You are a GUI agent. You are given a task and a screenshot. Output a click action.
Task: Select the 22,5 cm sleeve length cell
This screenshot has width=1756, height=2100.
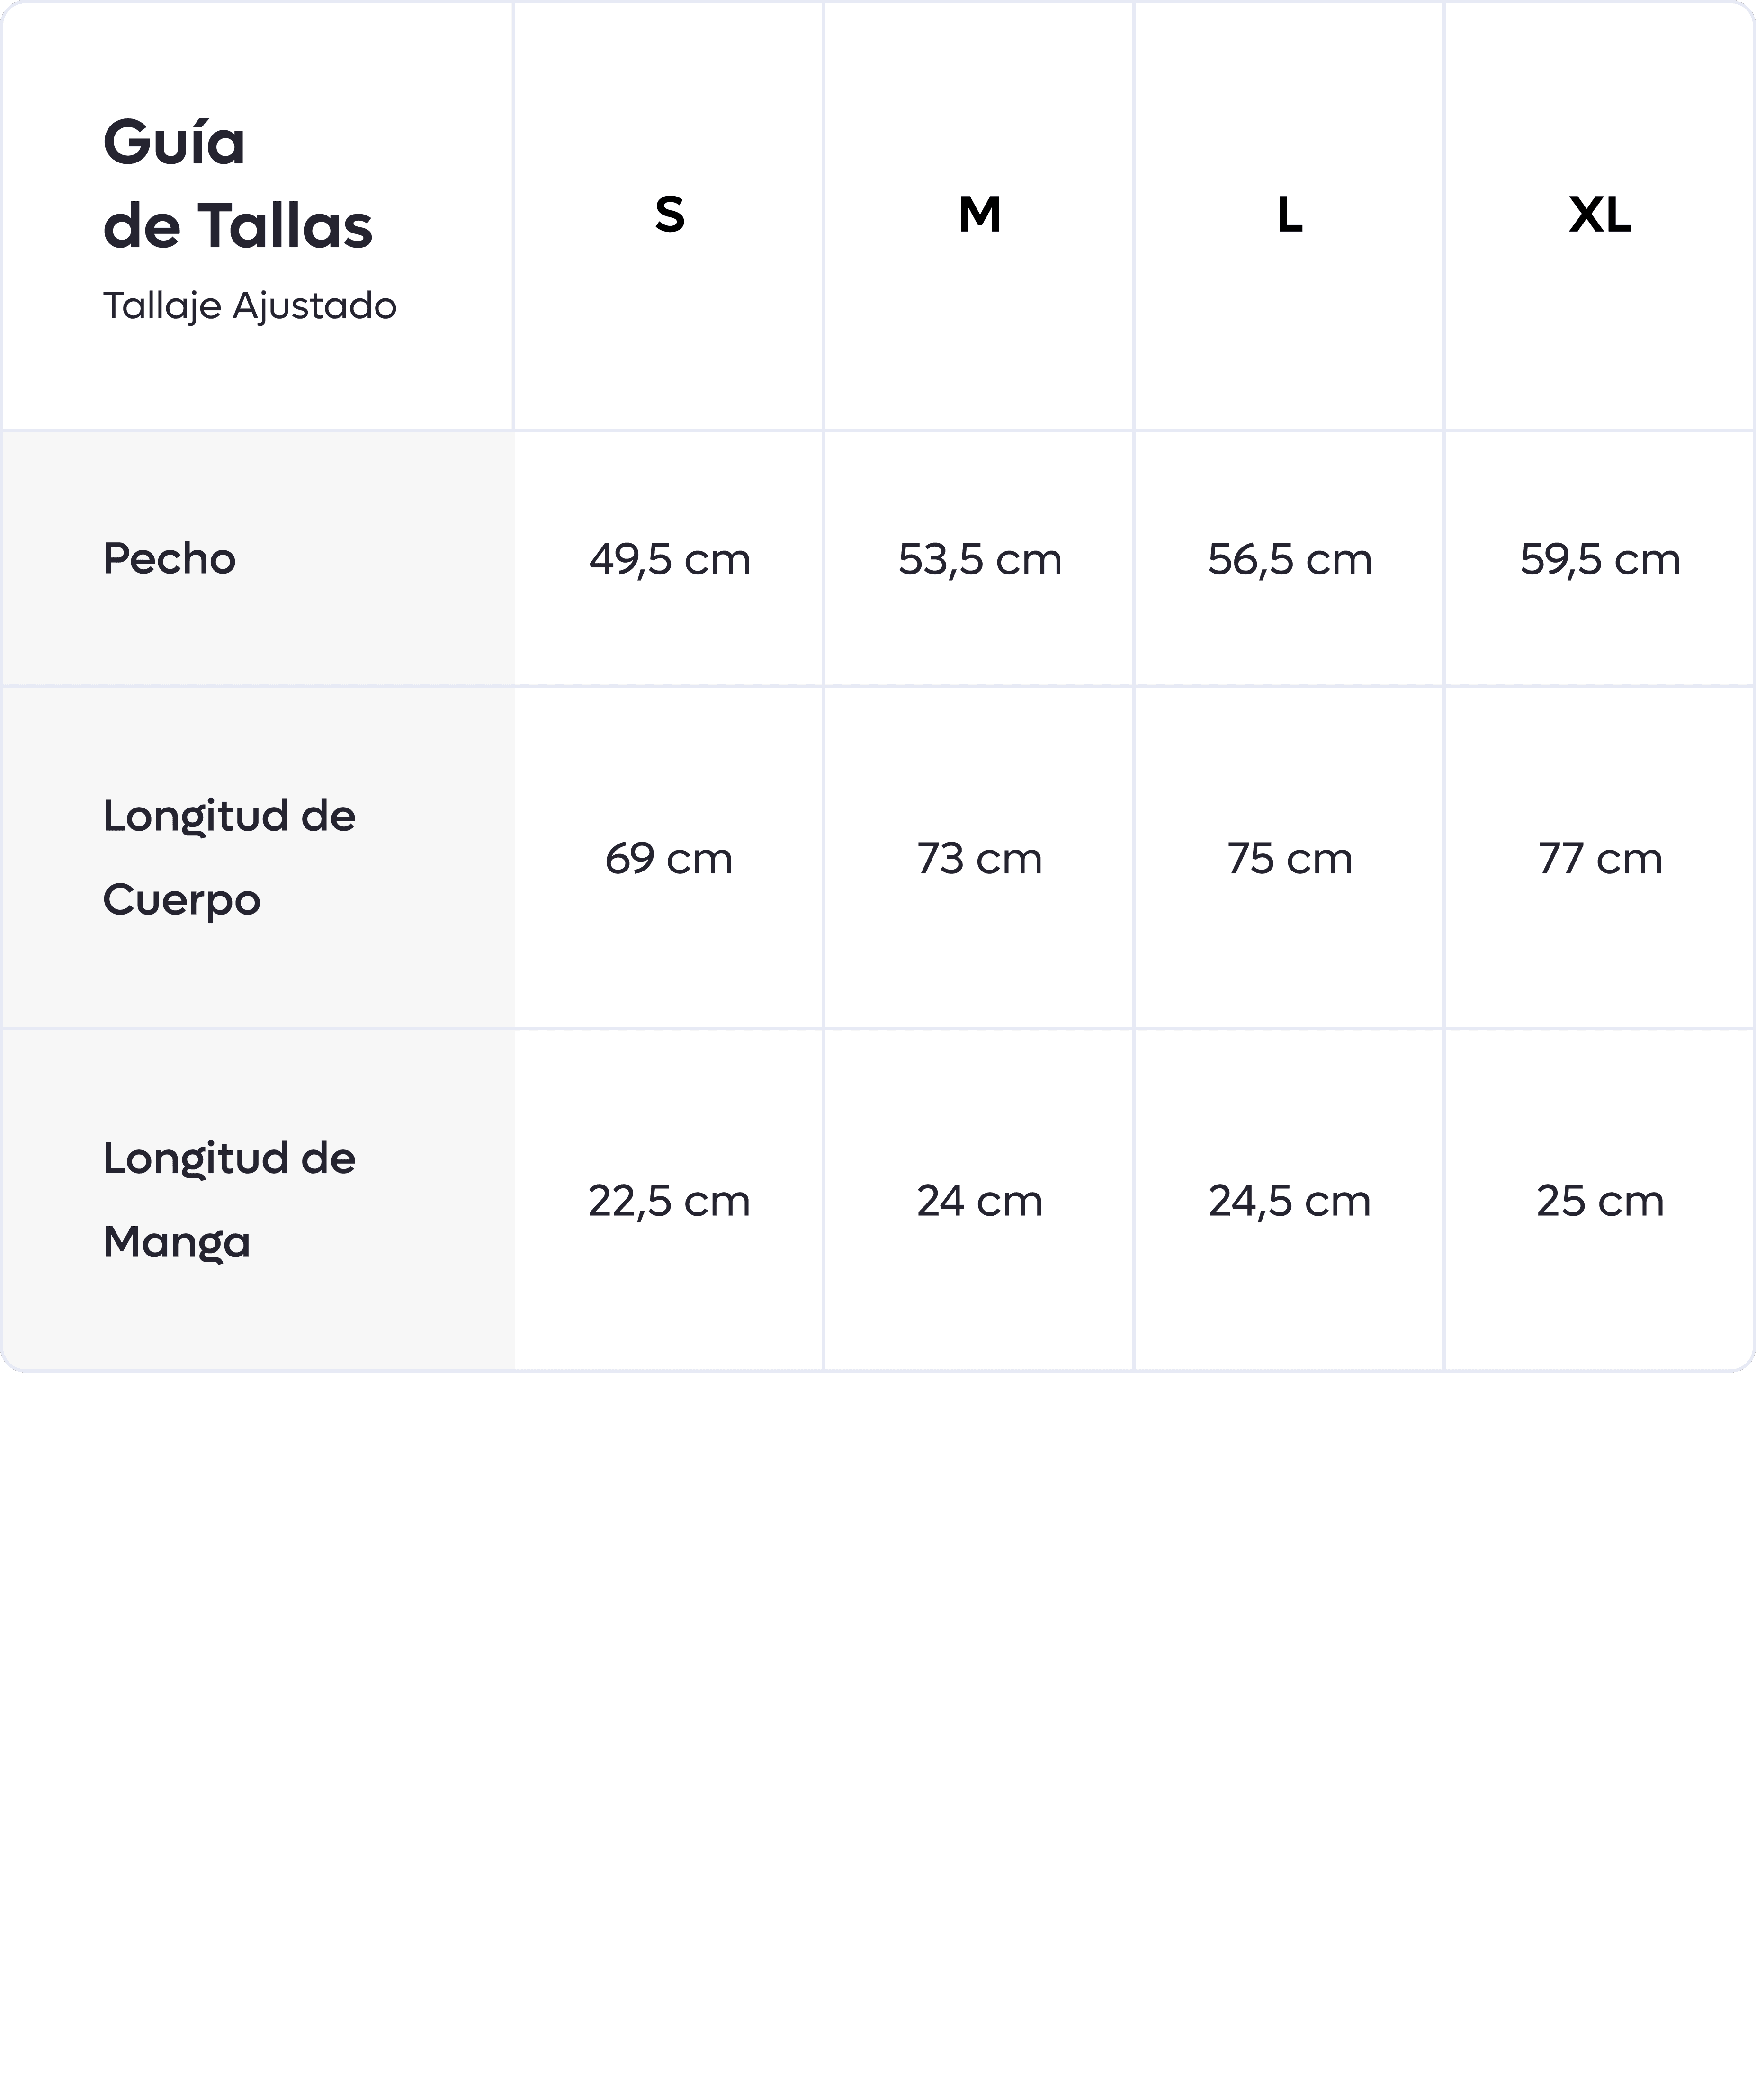pyautogui.click(x=669, y=1201)
